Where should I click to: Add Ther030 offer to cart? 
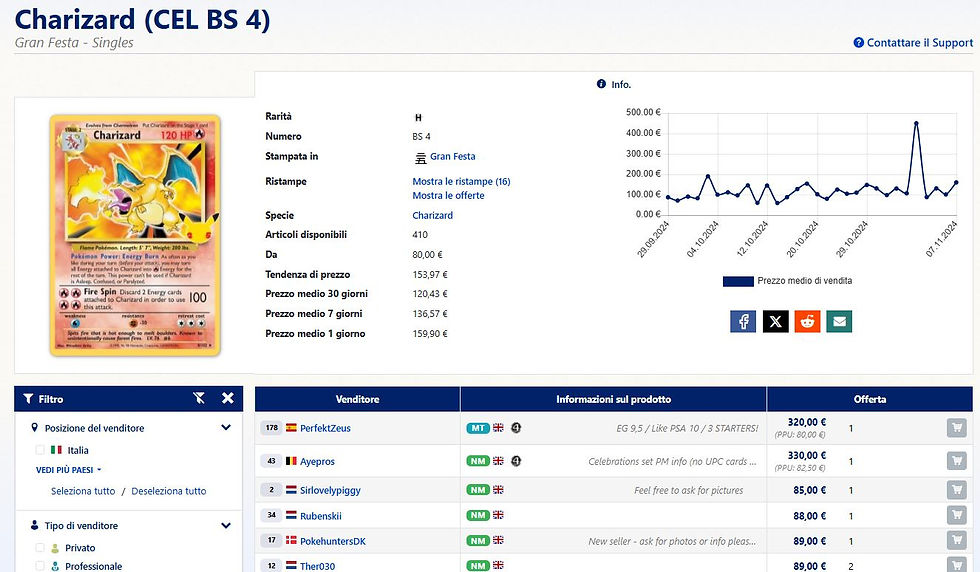coord(956,565)
